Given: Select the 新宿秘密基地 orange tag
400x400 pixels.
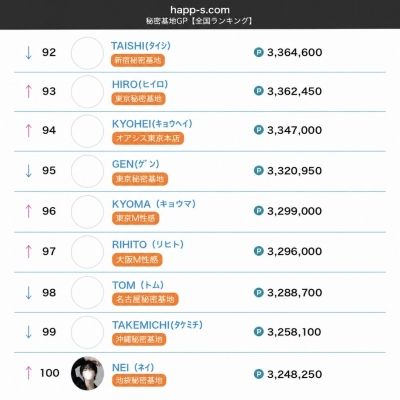Looking at the screenshot, I should [x=138, y=60].
